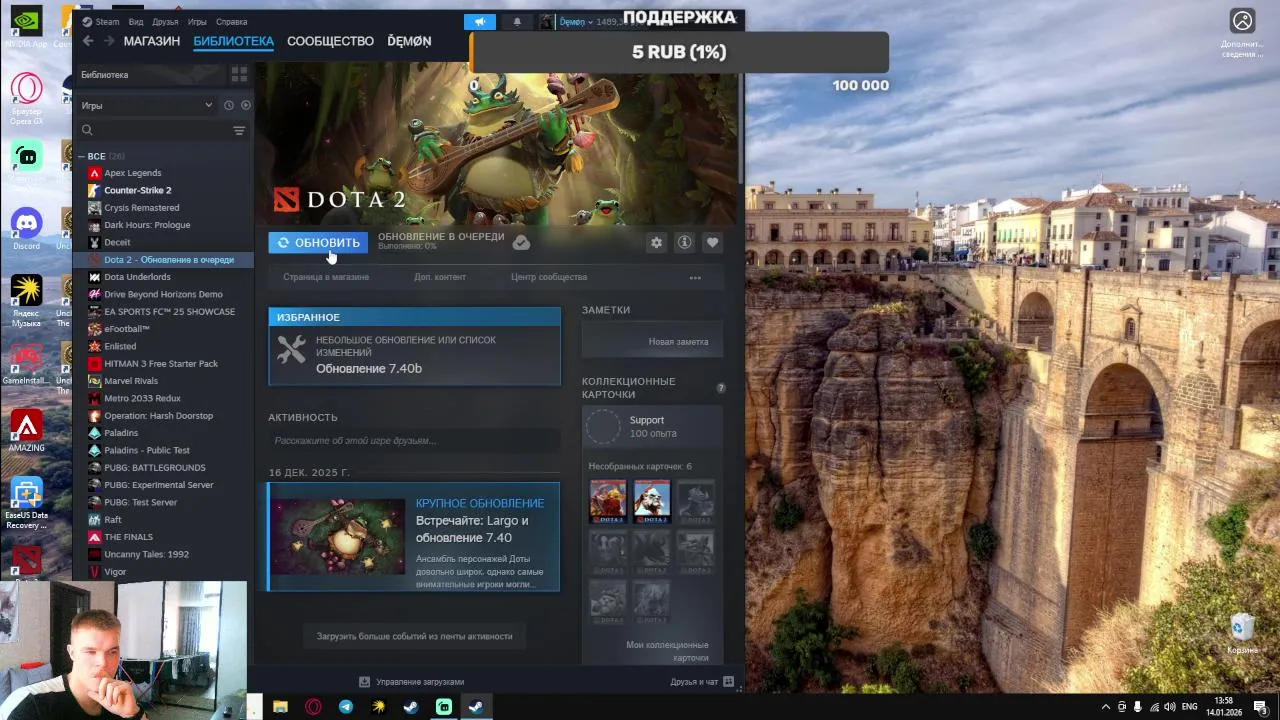Open the Друзья menu
Screen dimensions: 1280x720
pos(165,21)
